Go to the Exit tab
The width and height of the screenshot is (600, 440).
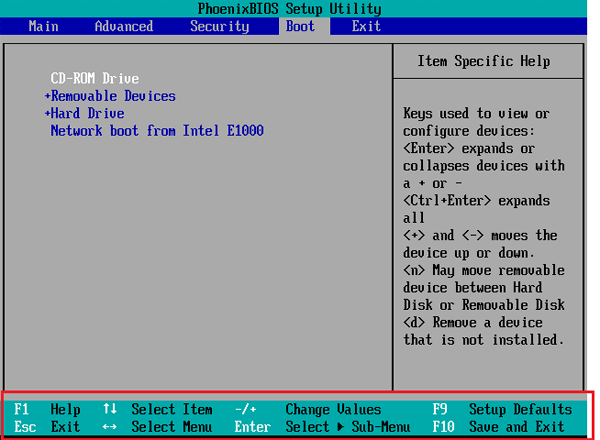[366, 26]
